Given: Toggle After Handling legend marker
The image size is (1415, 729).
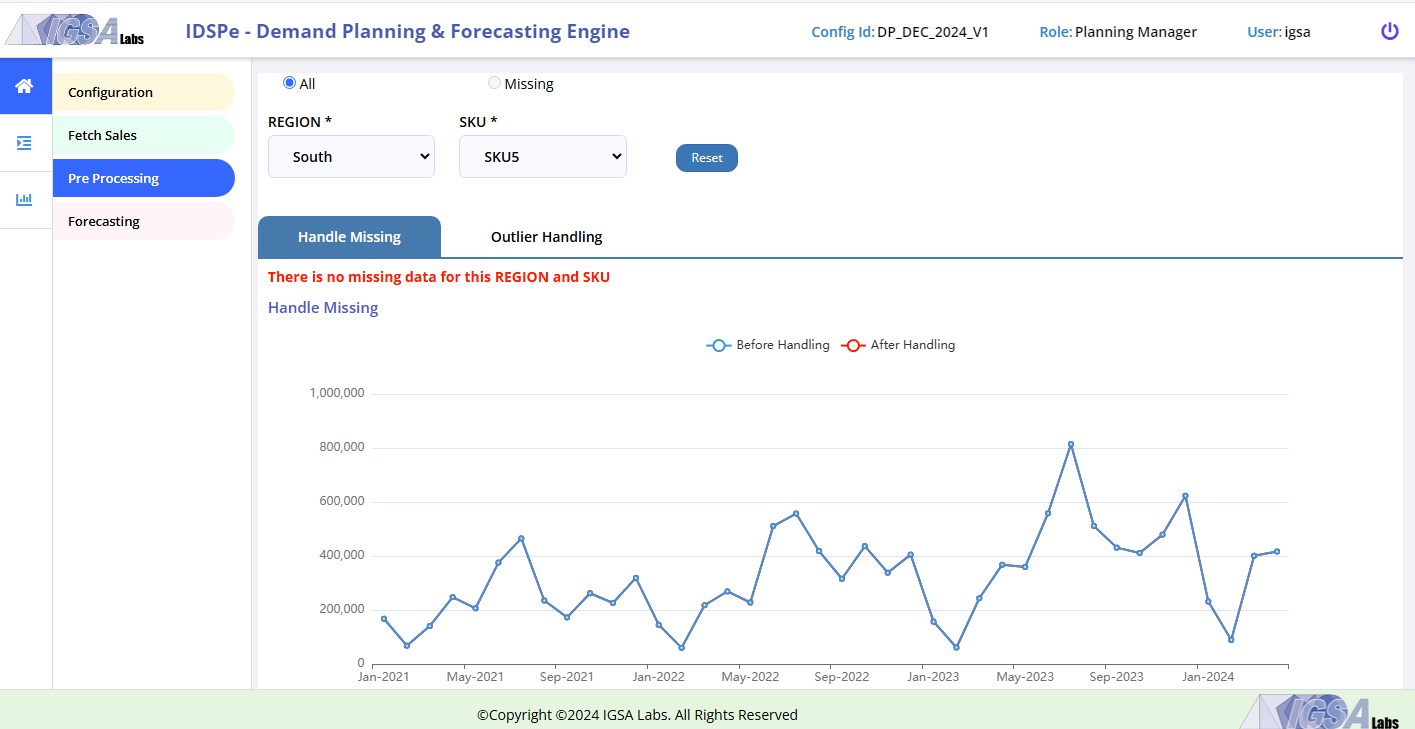Looking at the screenshot, I should (852, 345).
